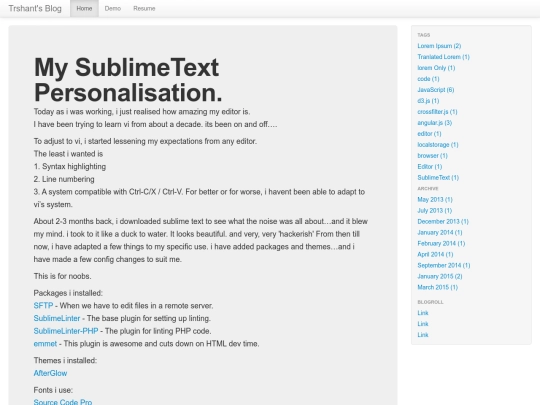Open the capitalized Editor (1) tag
The image size is (540, 405).
[429, 167]
